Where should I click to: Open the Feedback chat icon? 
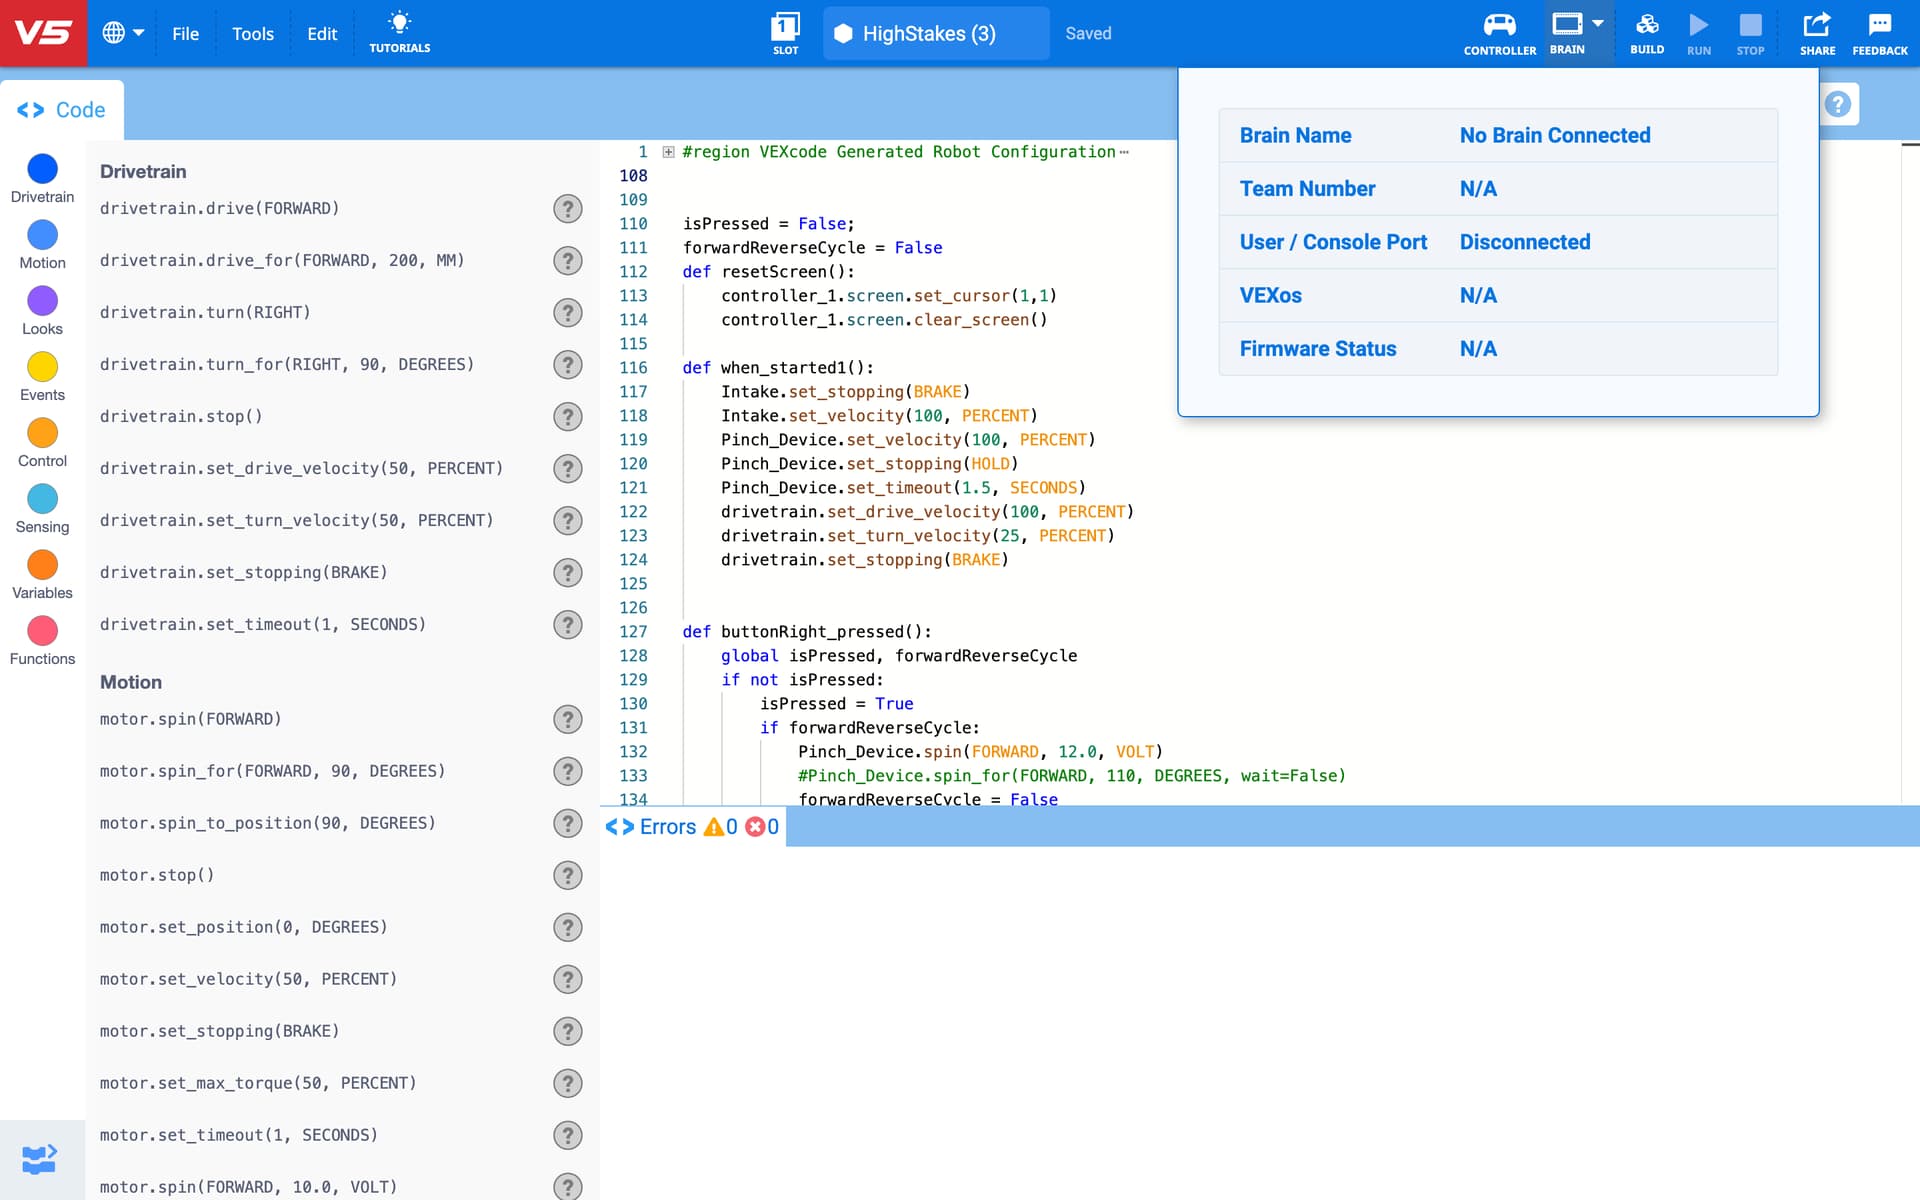coord(1880,33)
